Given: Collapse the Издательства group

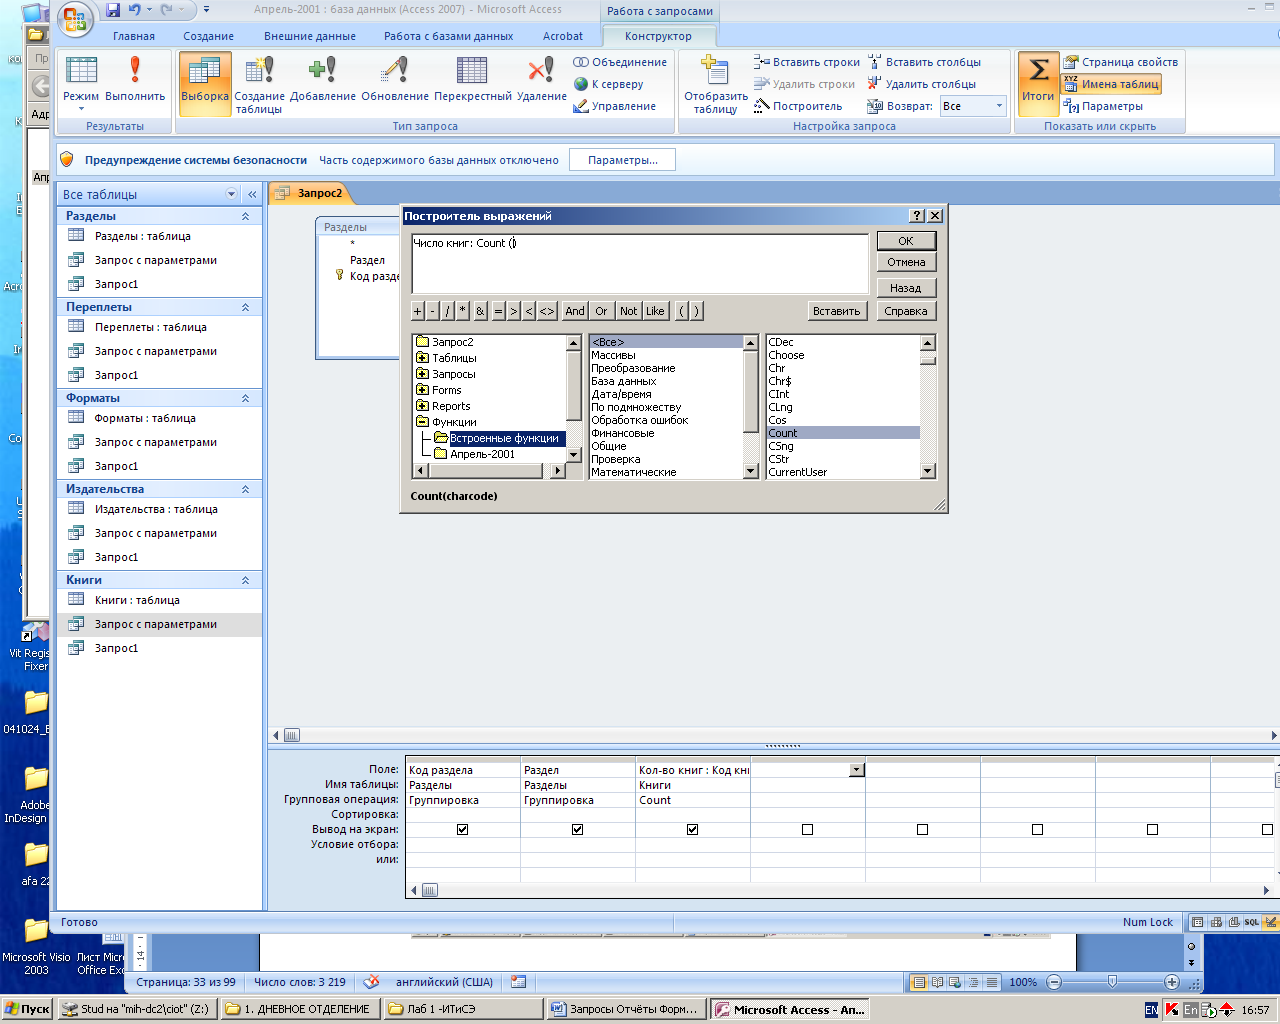Looking at the screenshot, I should coord(246,489).
